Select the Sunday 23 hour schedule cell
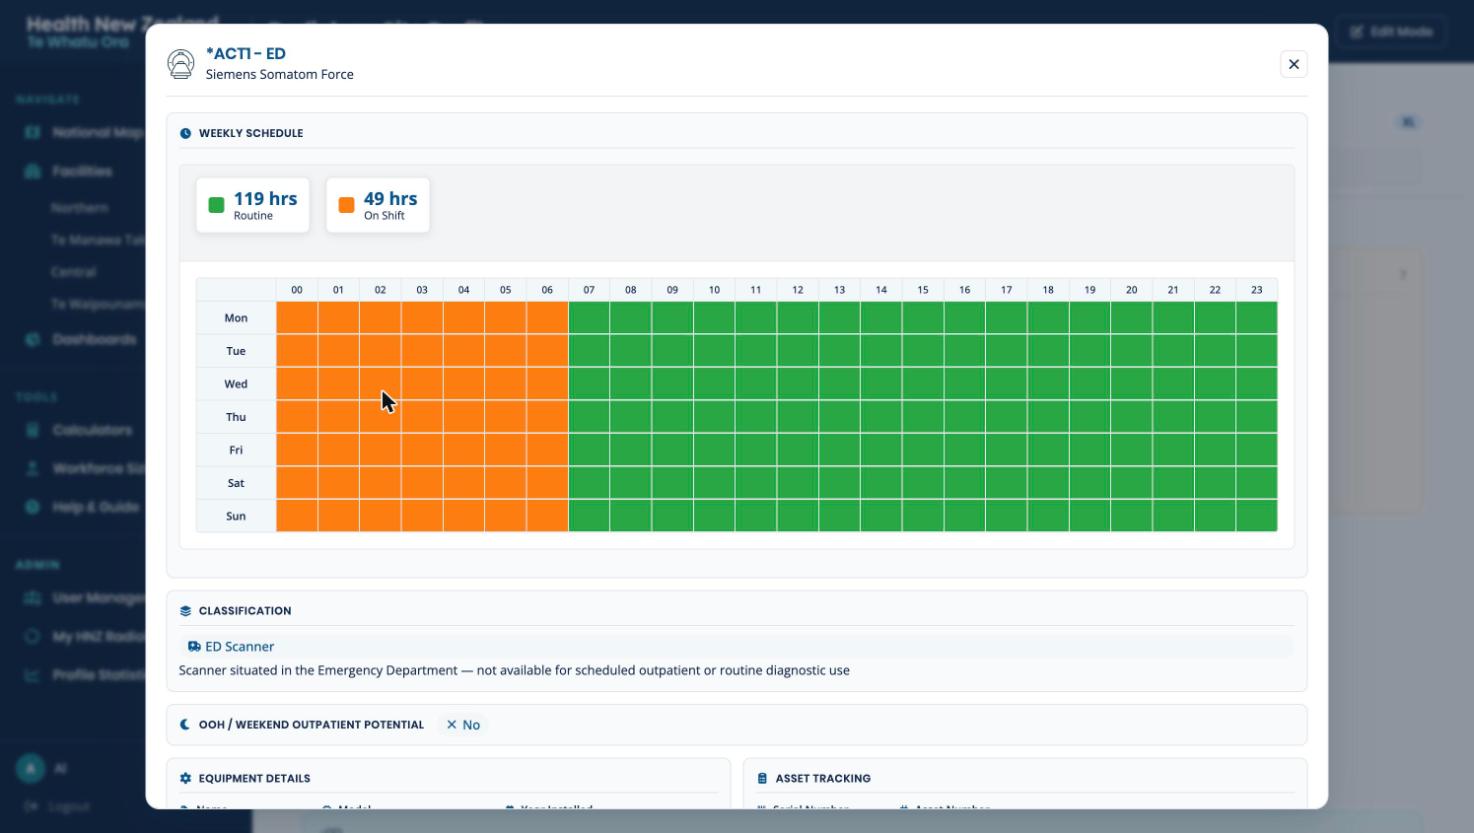The height and width of the screenshot is (833, 1474). (1257, 516)
